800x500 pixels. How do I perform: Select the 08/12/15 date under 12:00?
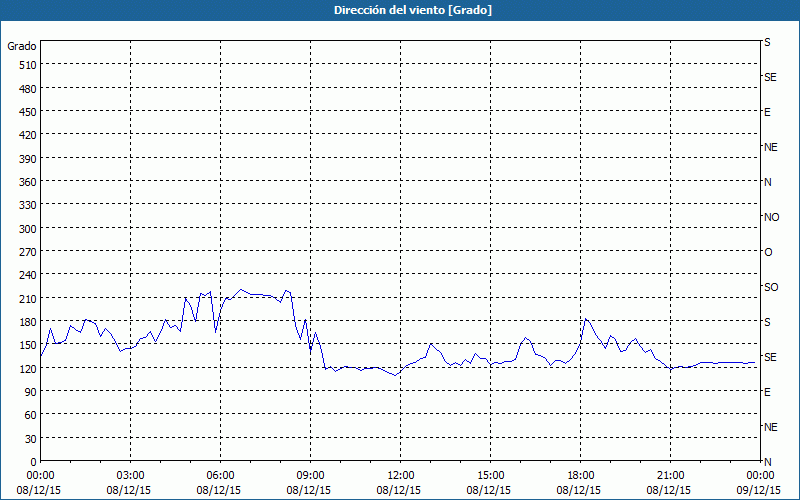point(399,490)
